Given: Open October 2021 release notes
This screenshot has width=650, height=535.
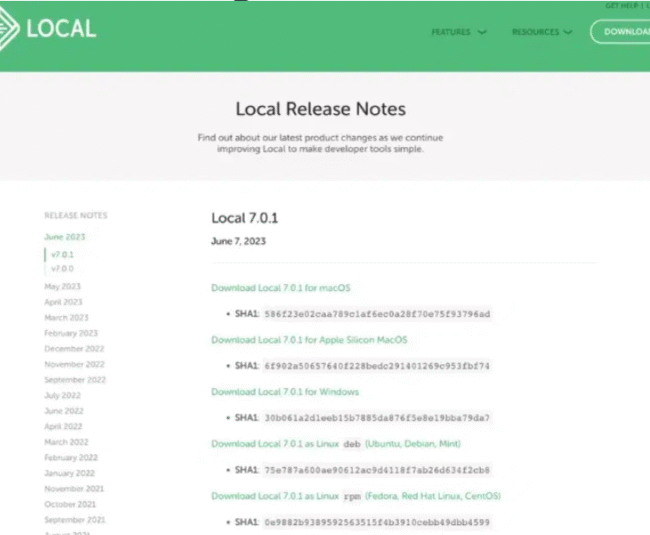Looking at the screenshot, I should coord(70,504).
